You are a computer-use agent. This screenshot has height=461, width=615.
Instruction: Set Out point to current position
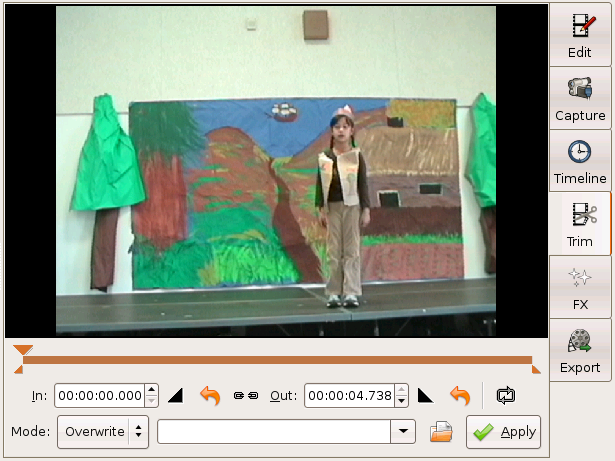pos(425,395)
